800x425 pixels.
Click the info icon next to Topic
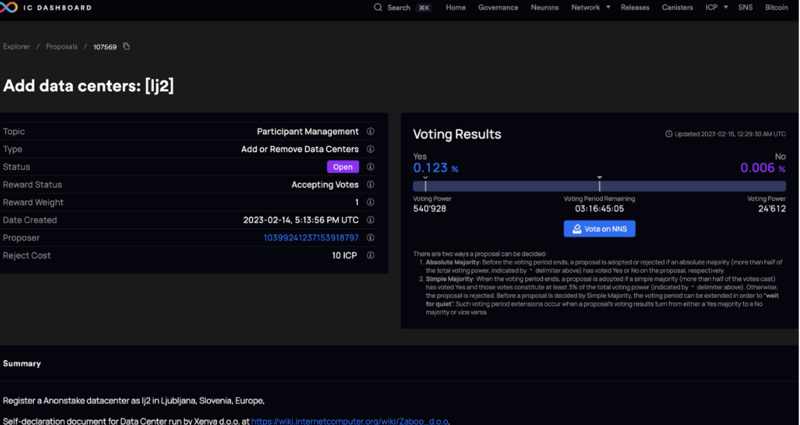click(370, 132)
